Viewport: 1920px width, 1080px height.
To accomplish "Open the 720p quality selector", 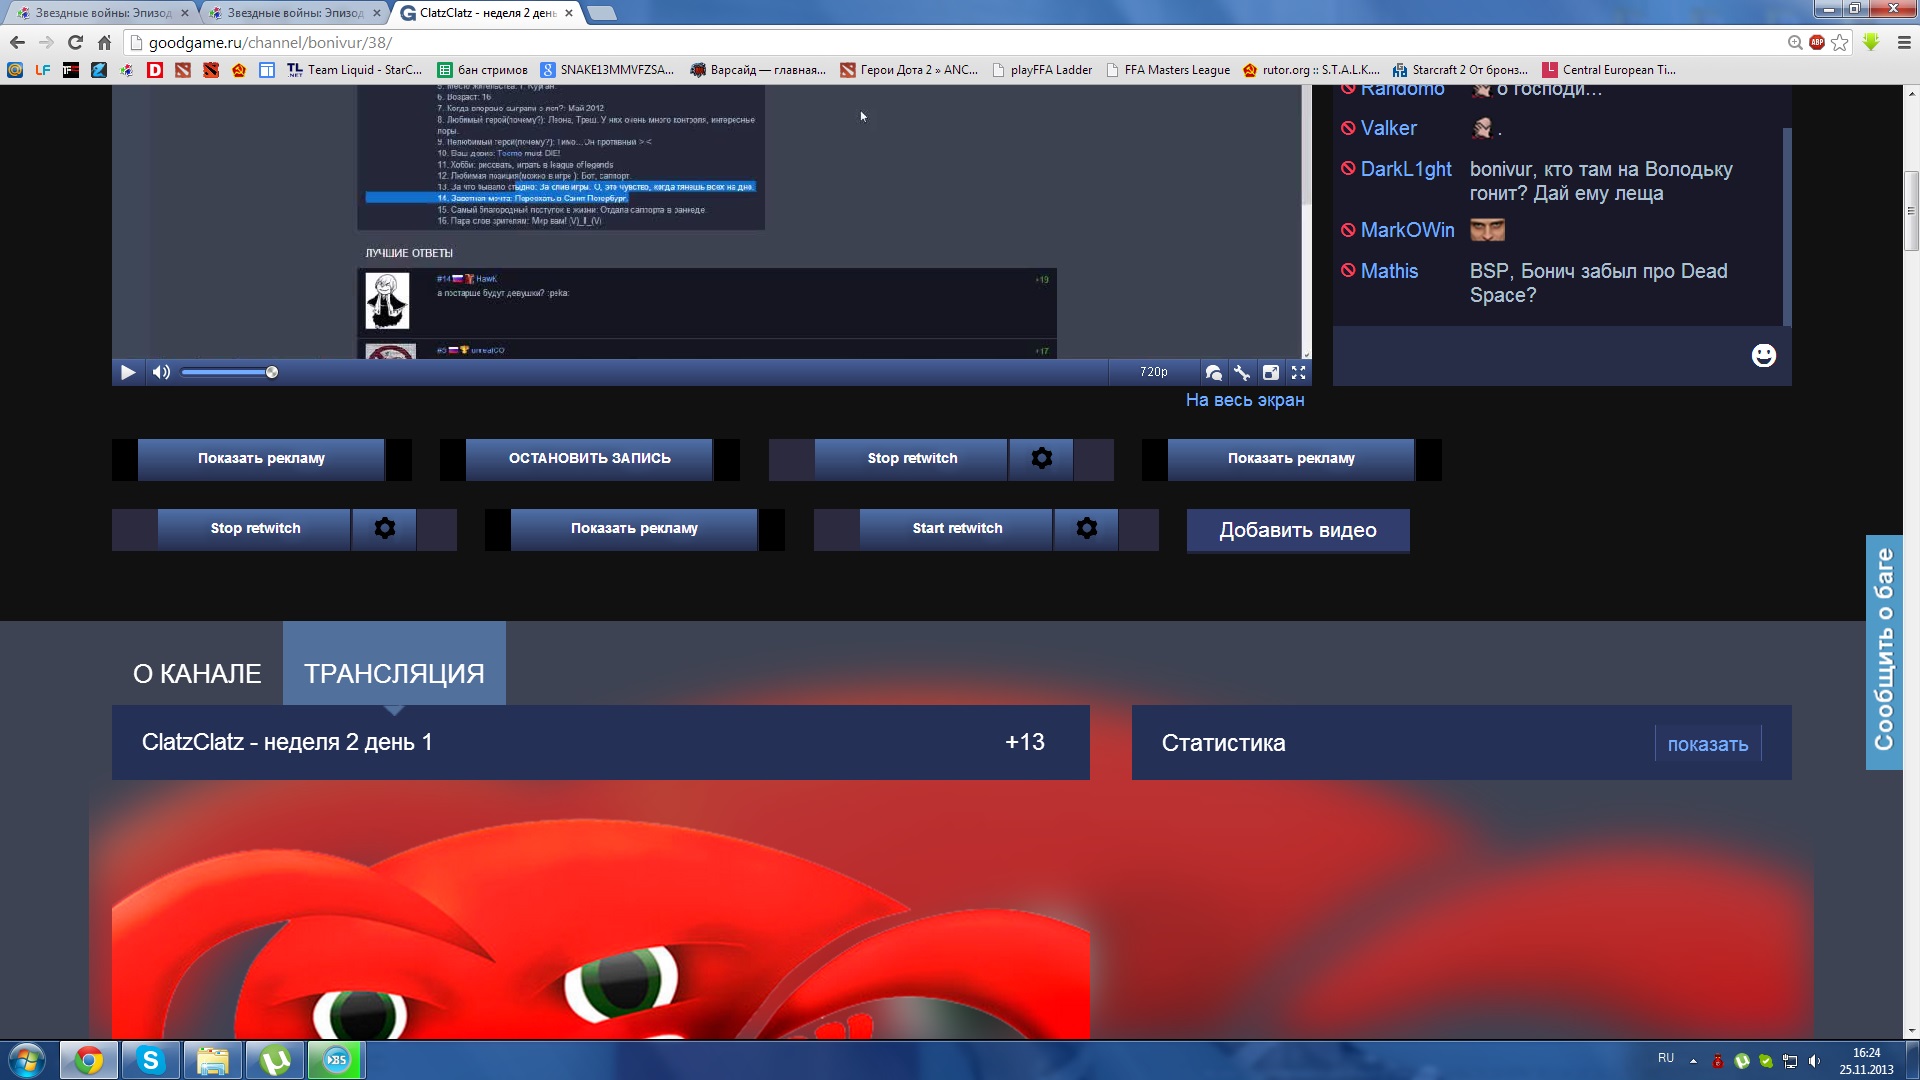I will [x=1153, y=372].
